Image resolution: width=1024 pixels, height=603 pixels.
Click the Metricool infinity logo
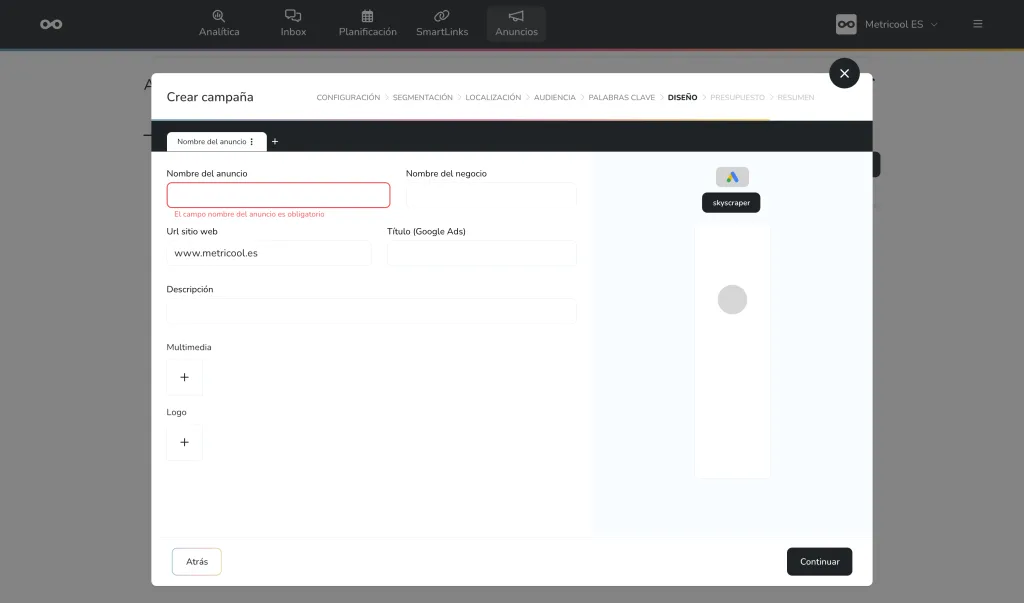(51, 24)
